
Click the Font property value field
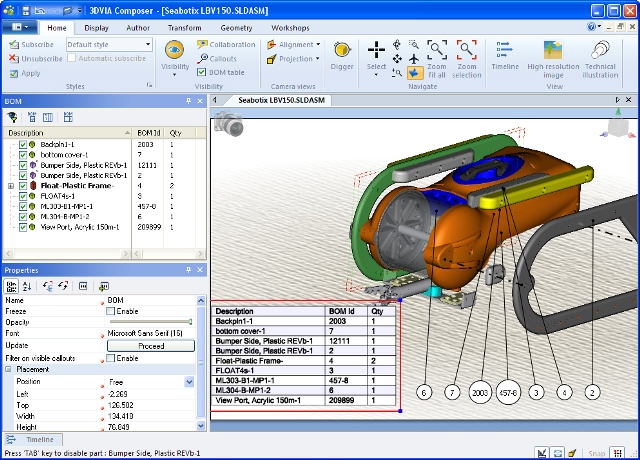150,333
